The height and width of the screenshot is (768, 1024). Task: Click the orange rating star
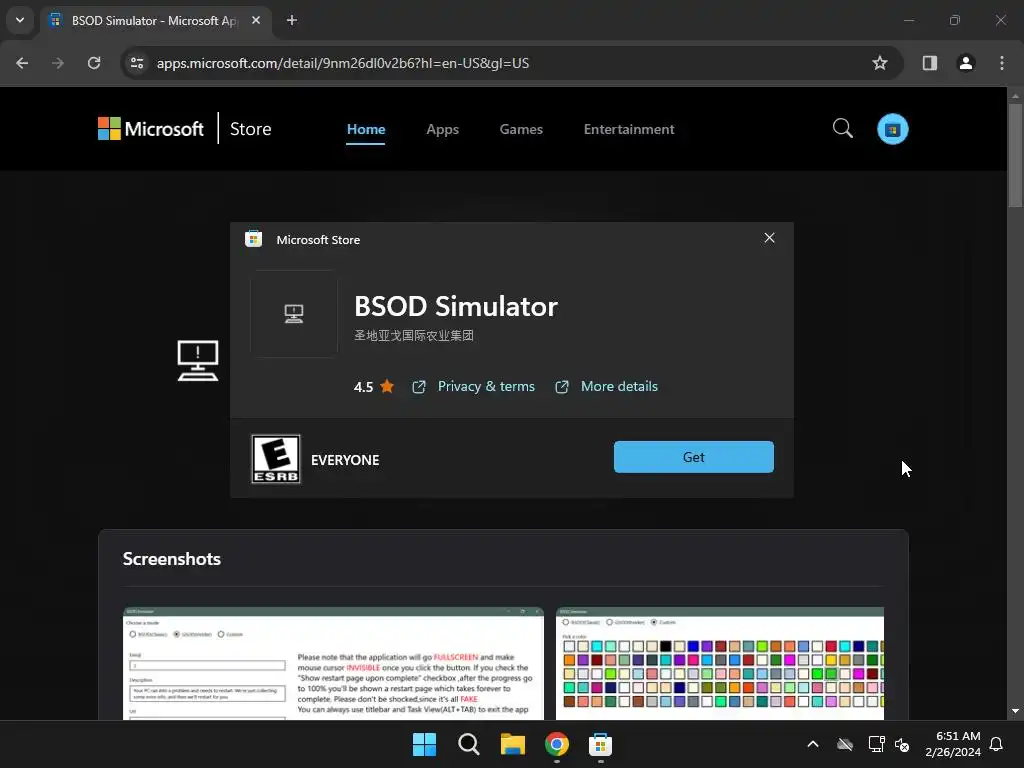387,387
